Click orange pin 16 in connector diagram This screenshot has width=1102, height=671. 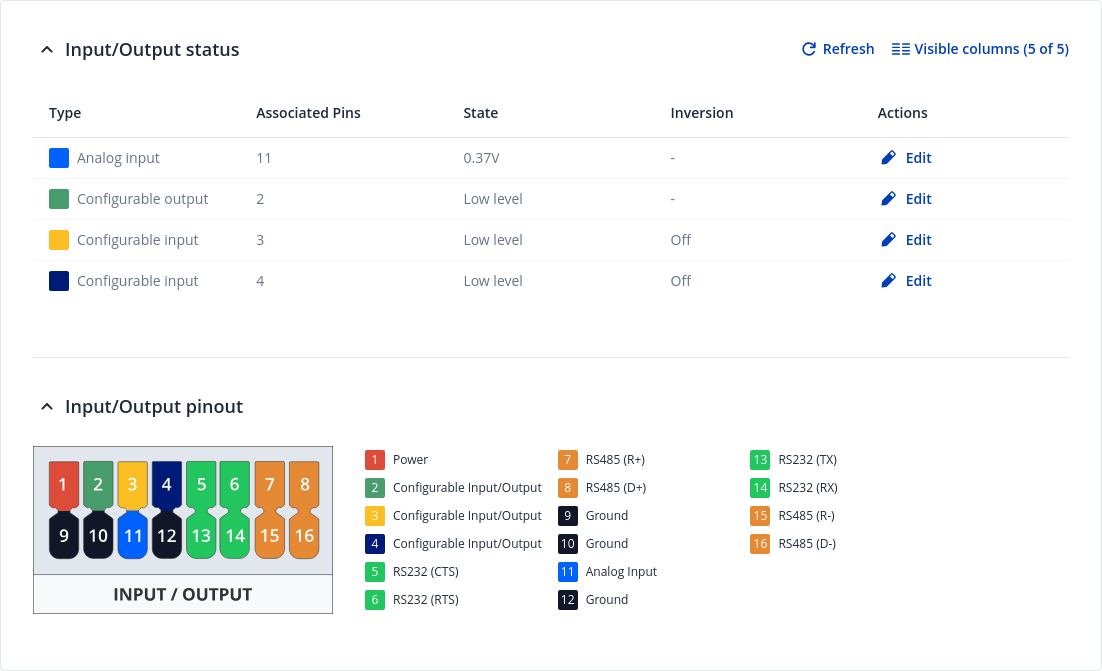click(304, 535)
